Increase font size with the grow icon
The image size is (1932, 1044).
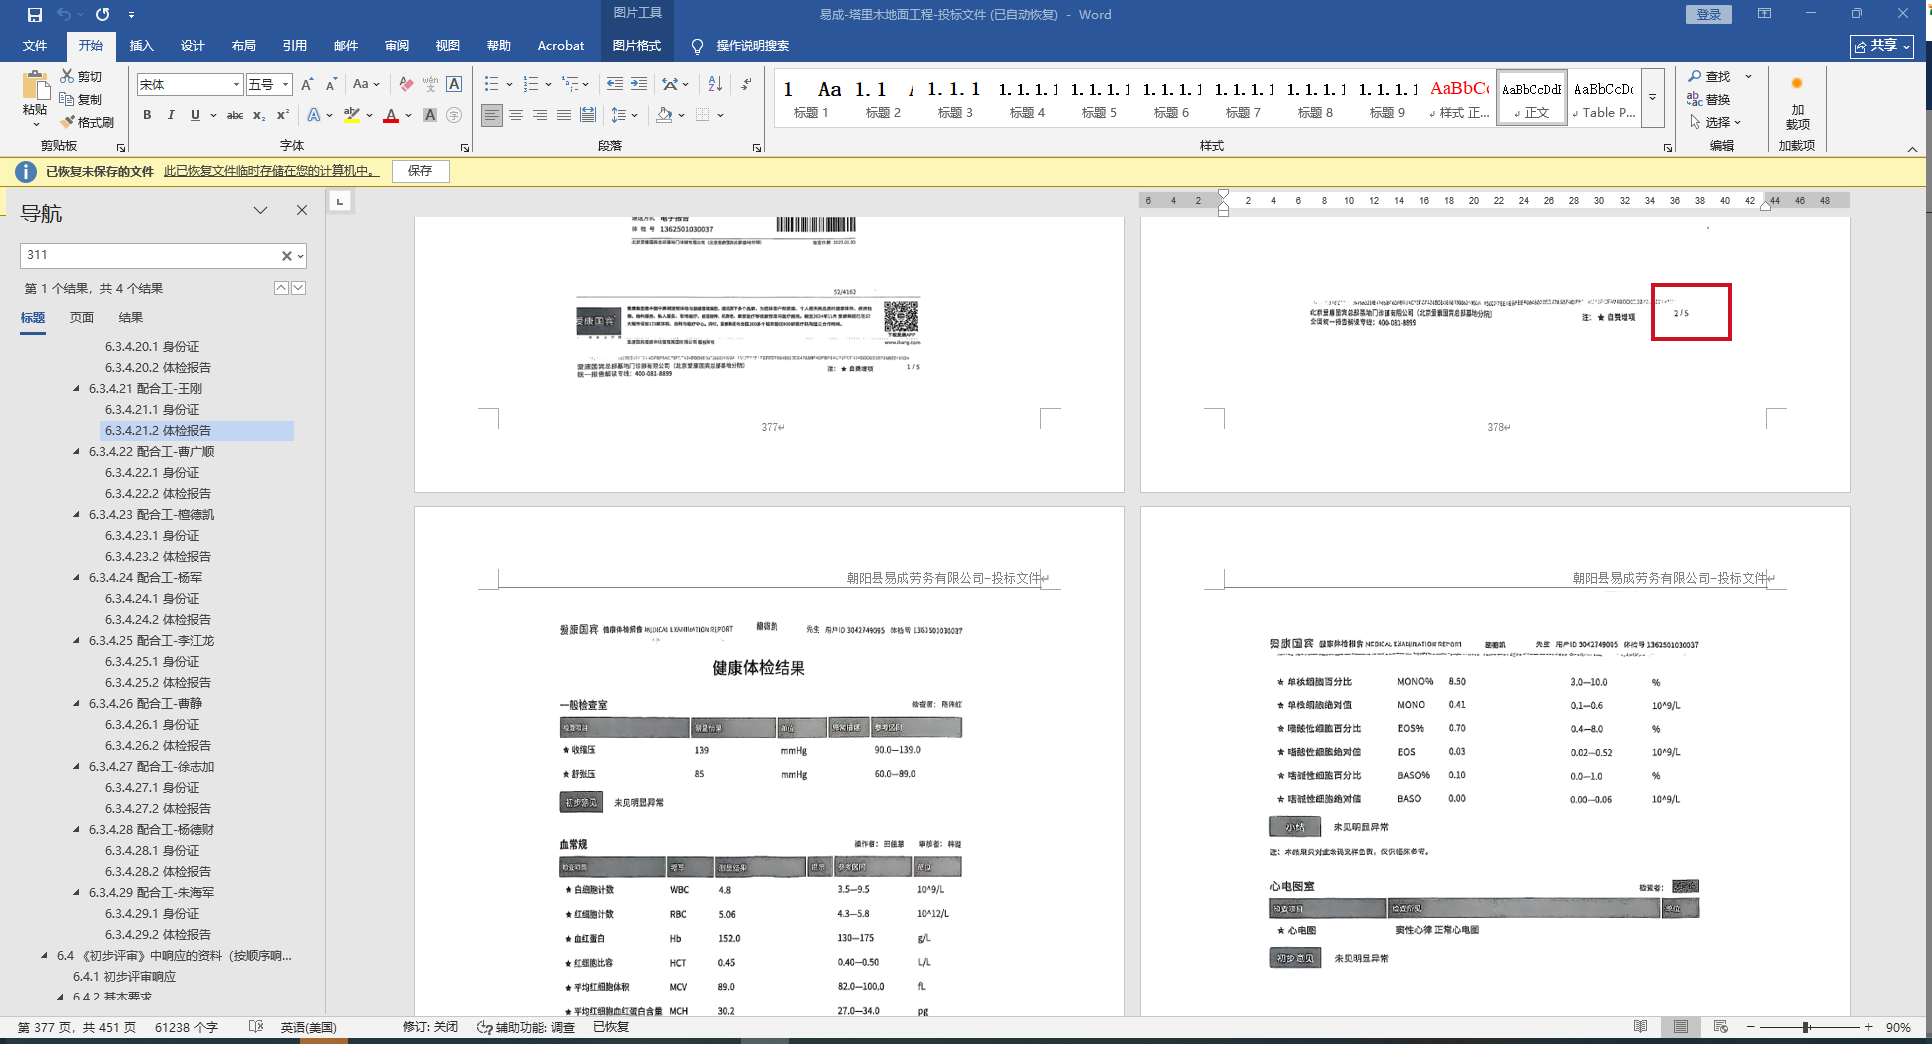pyautogui.click(x=307, y=85)
